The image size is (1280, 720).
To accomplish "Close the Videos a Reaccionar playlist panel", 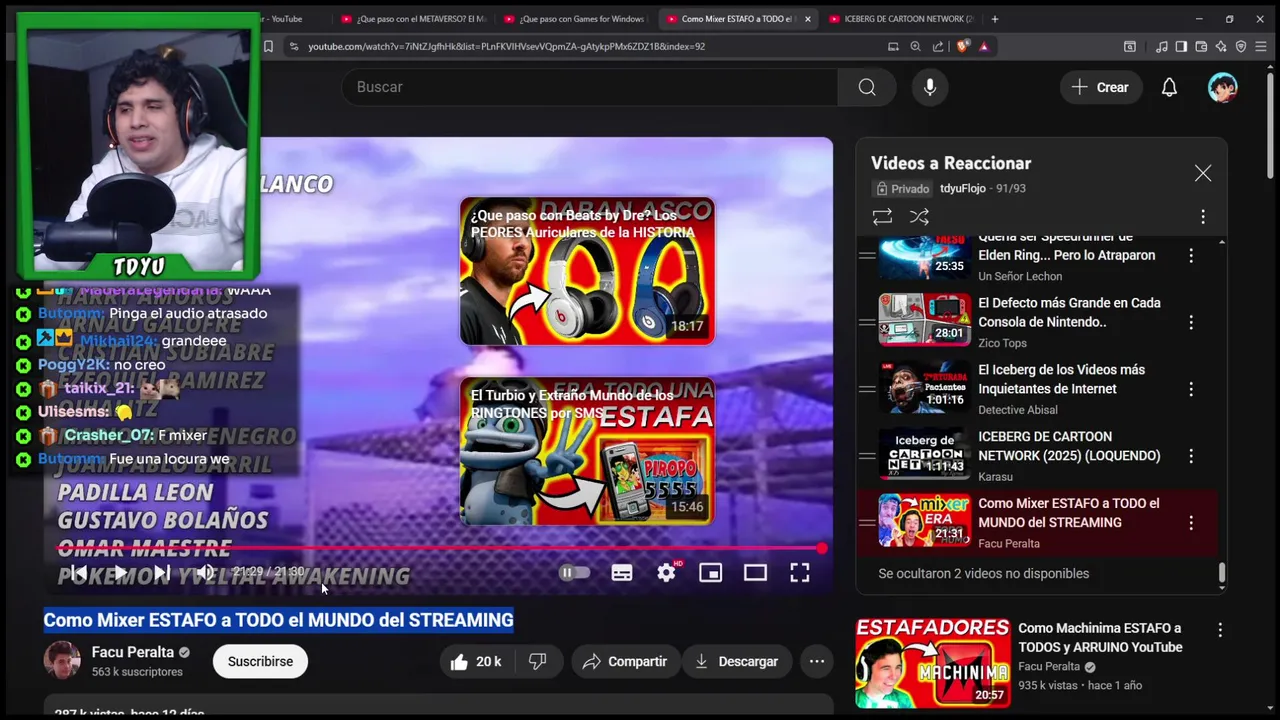I will click(1203, 173).
